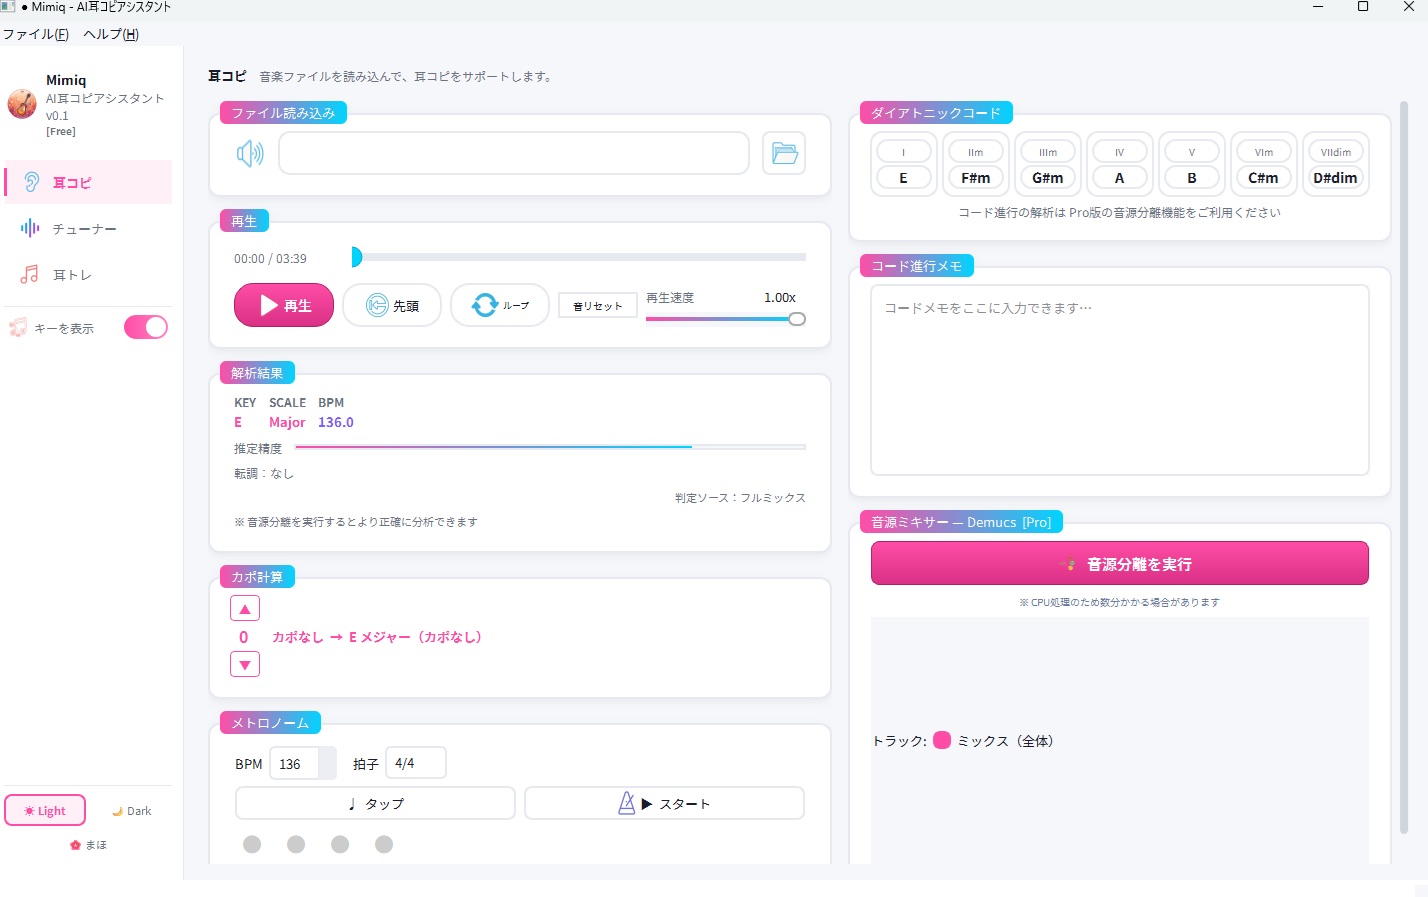
Task: Click the BPM value 136.0
Action: click(336, 423)
